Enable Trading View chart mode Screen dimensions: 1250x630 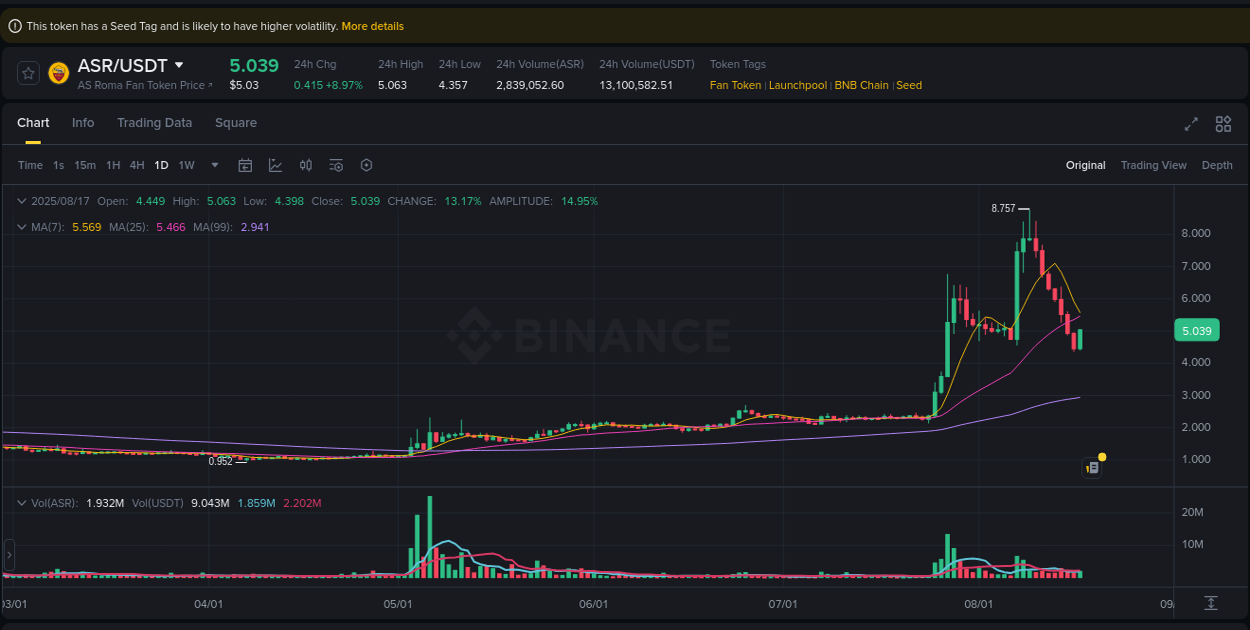(1153, 165)
